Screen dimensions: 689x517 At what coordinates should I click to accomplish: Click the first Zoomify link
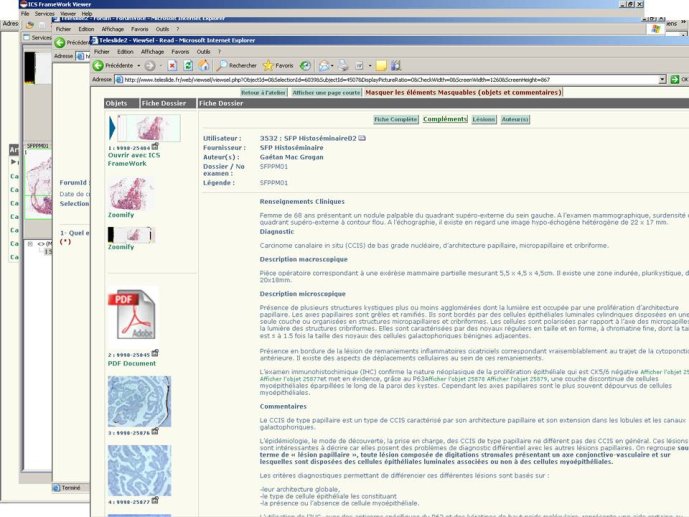click(121, 215)
